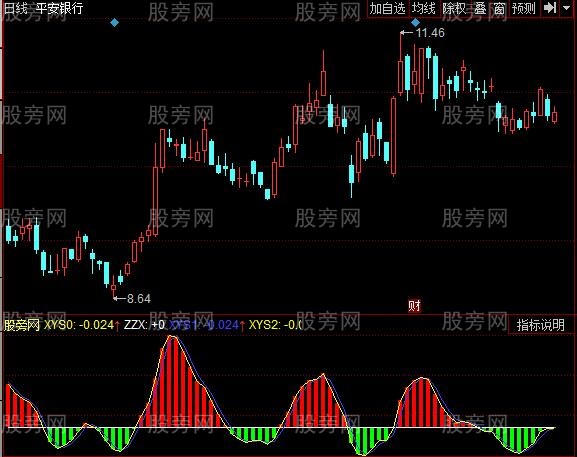
Task: Click the arrow-to-bar icon in top toolbar
Action: [550, 8]
